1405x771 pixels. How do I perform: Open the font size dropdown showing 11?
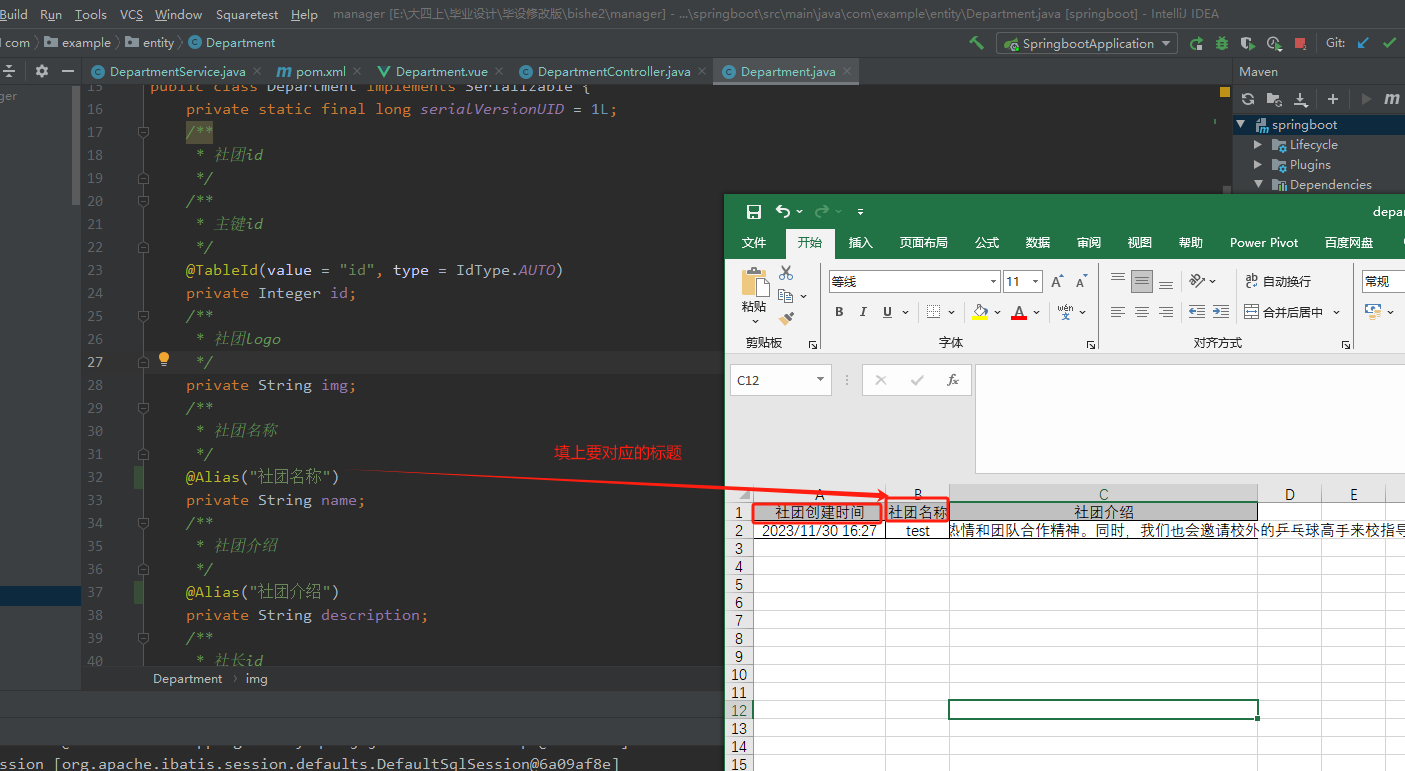(1035, 281)
